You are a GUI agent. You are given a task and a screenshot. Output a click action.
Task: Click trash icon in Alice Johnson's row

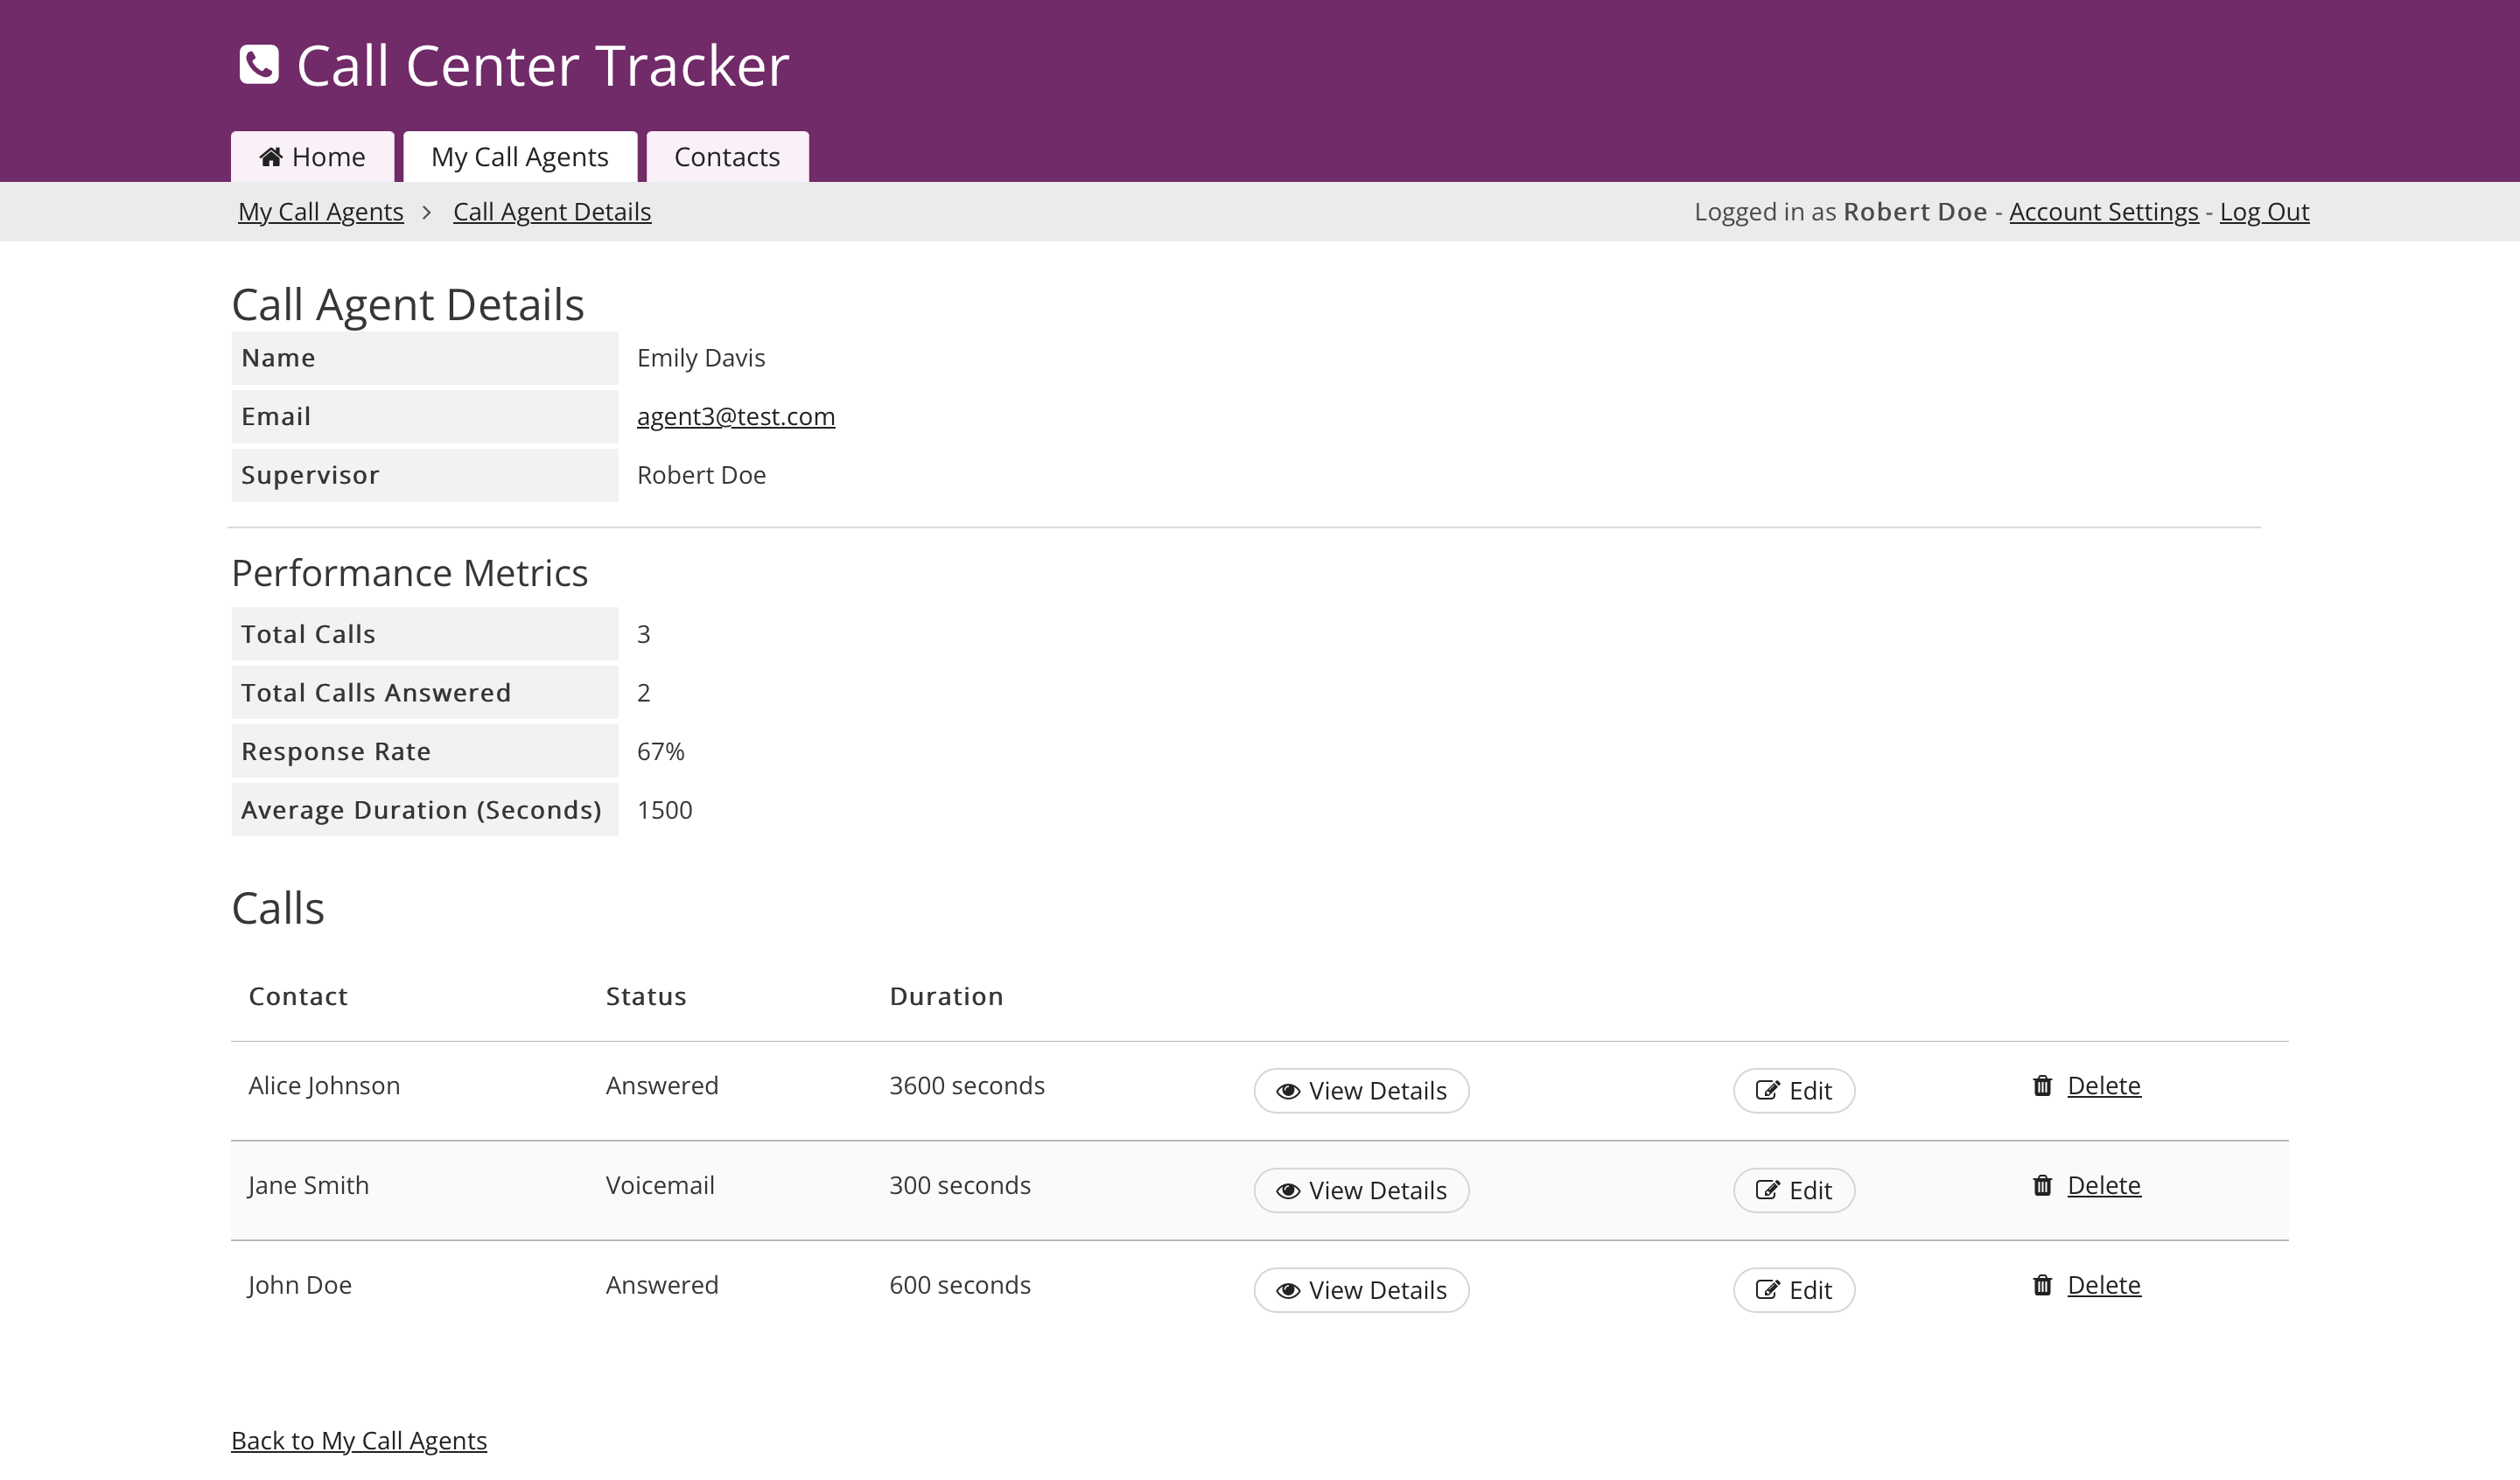tap(2042, 1086)
